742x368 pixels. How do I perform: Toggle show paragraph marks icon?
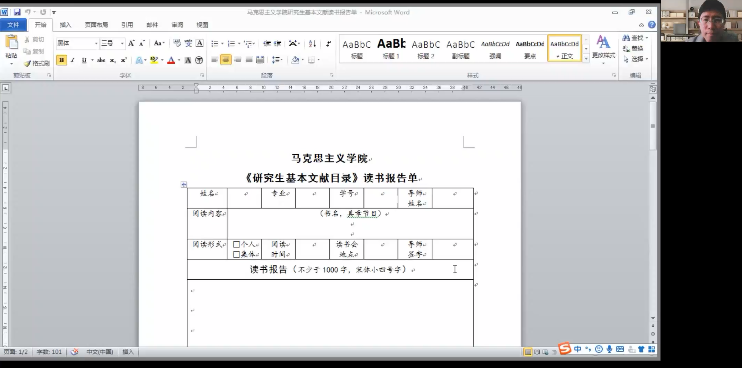click(328, 44)
